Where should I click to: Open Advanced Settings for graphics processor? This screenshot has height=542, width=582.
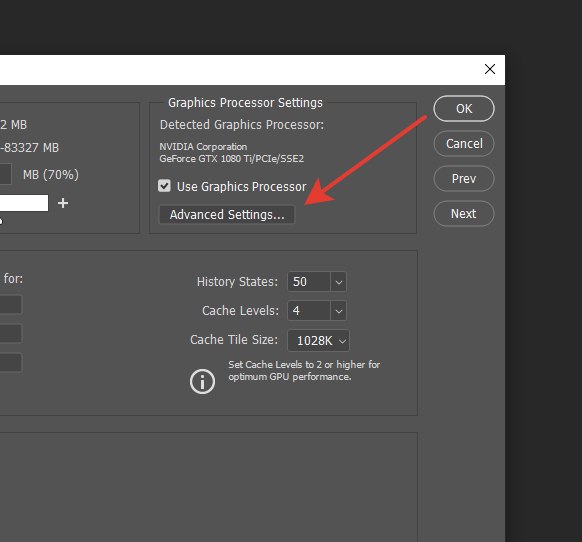227,215
